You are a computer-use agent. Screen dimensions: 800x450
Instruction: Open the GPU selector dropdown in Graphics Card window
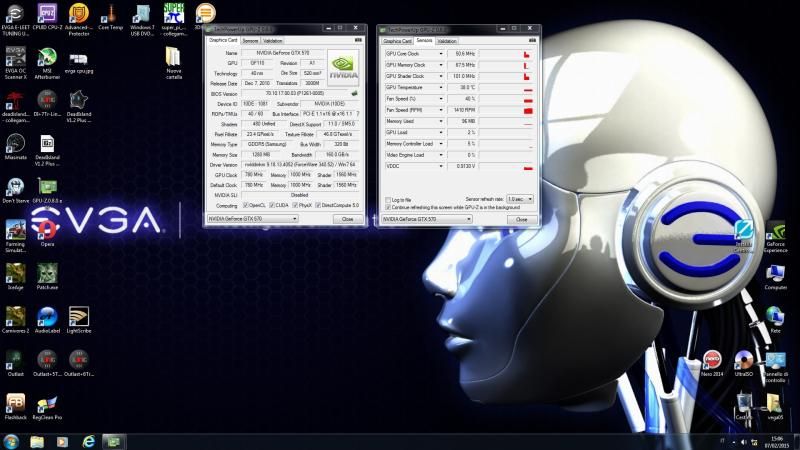point(253,218)
